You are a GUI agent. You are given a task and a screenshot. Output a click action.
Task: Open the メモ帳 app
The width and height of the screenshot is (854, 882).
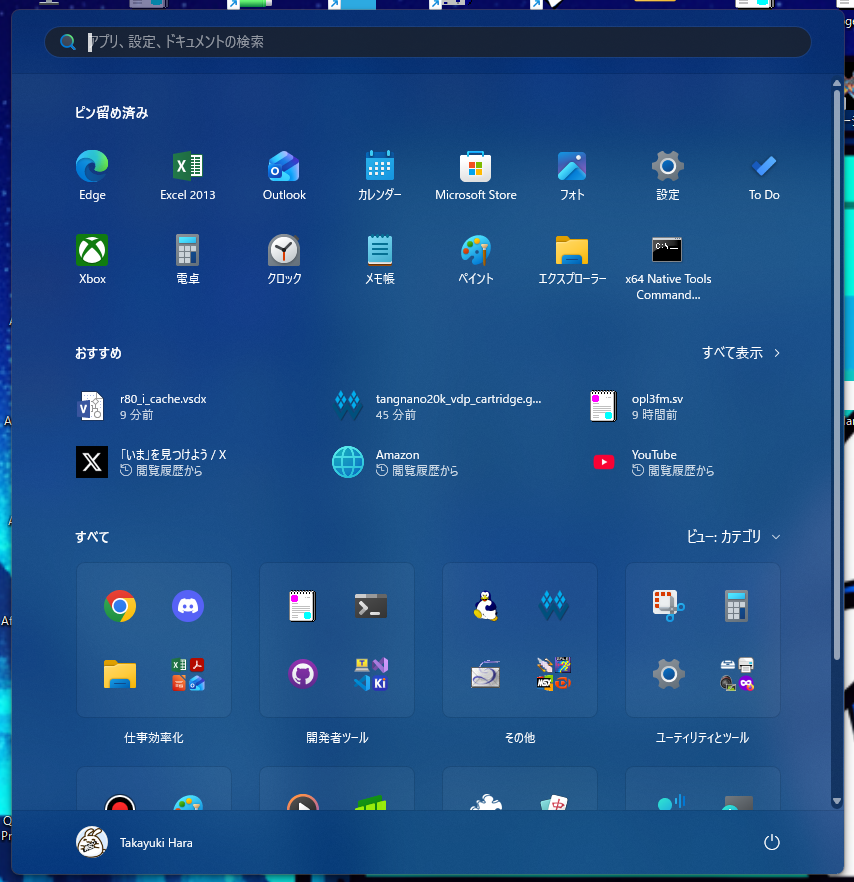pyautogui.click(x=380, y=259)
